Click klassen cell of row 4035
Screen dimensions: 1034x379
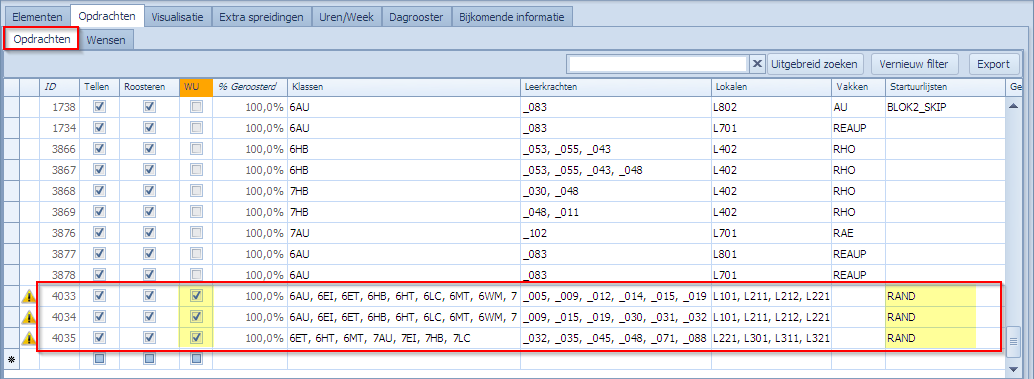click(404, 339)
